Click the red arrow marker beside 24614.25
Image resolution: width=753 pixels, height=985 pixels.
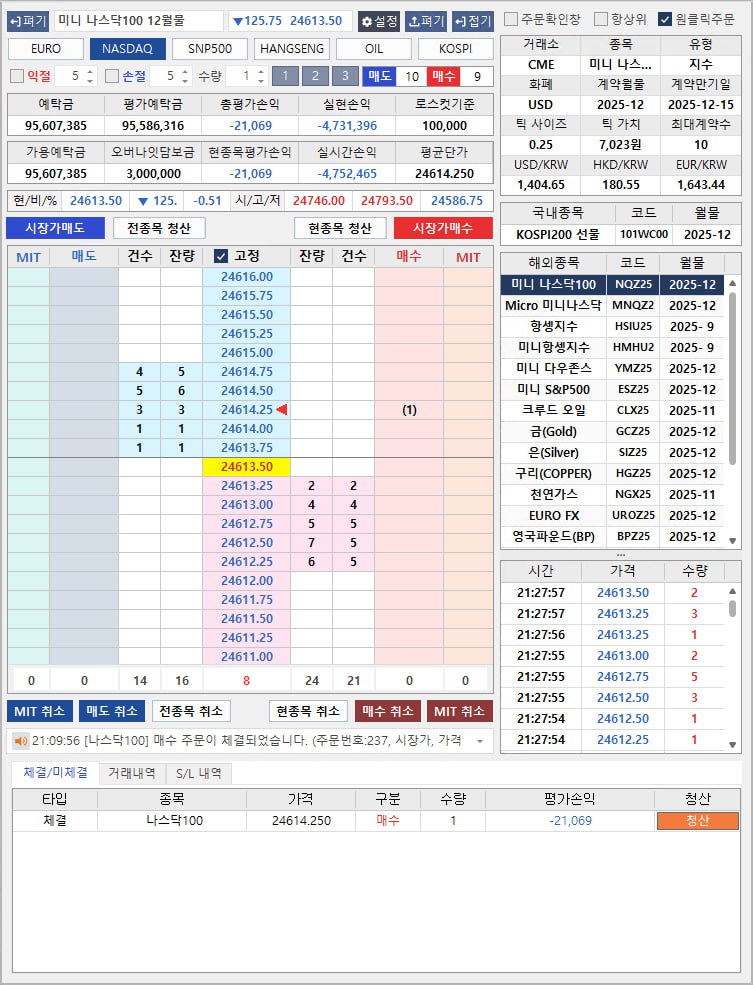(x=282, y=410)
